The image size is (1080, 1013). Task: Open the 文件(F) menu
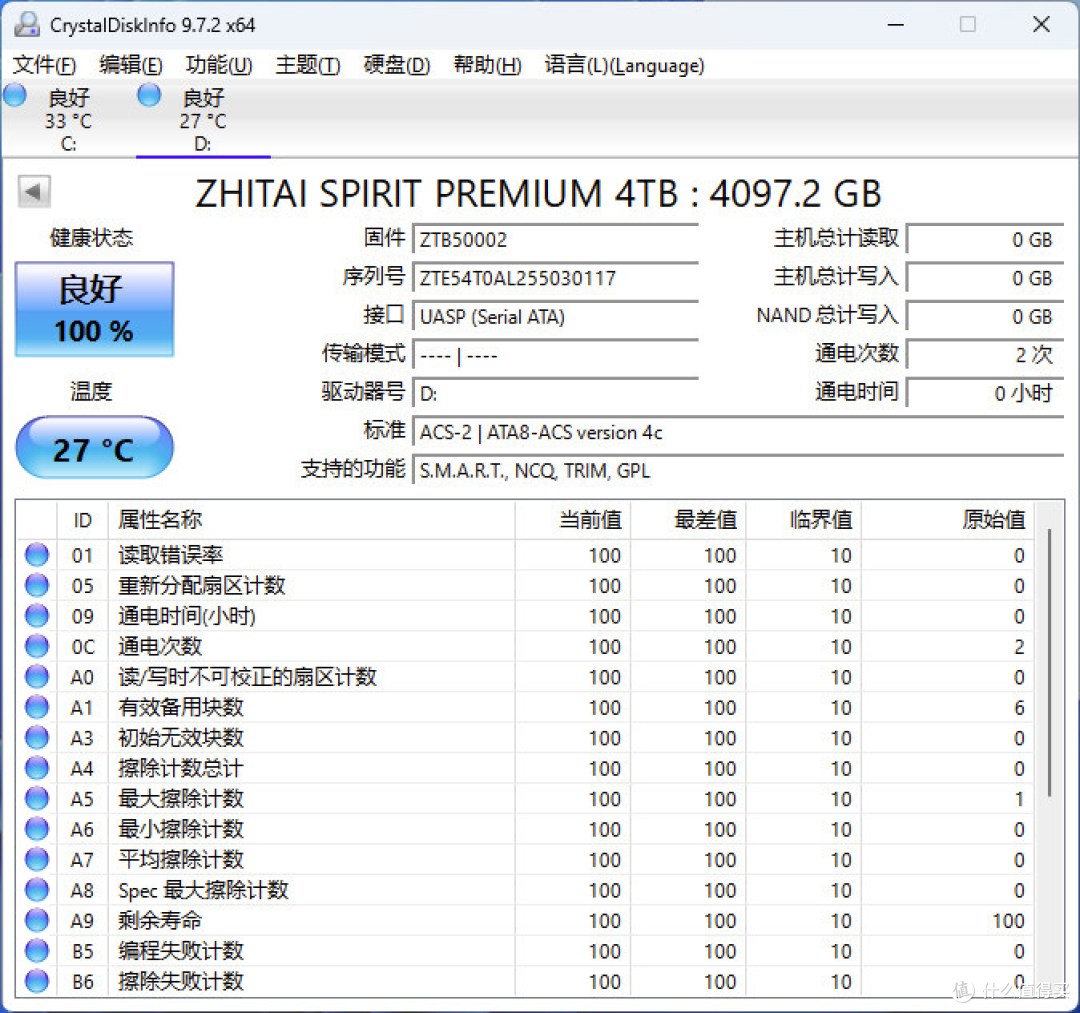tap(44, 65)
